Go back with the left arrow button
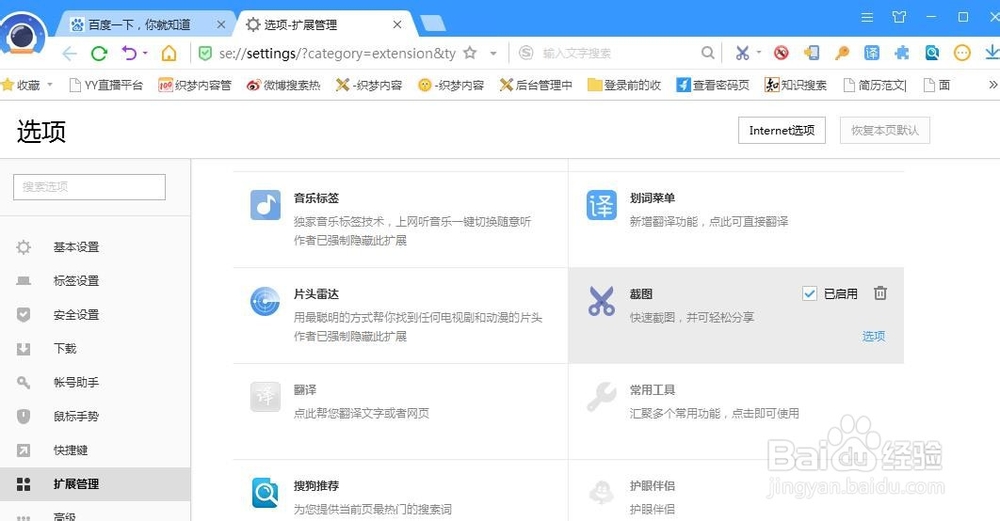This screenshot has height=521, width=1000. 70,54
